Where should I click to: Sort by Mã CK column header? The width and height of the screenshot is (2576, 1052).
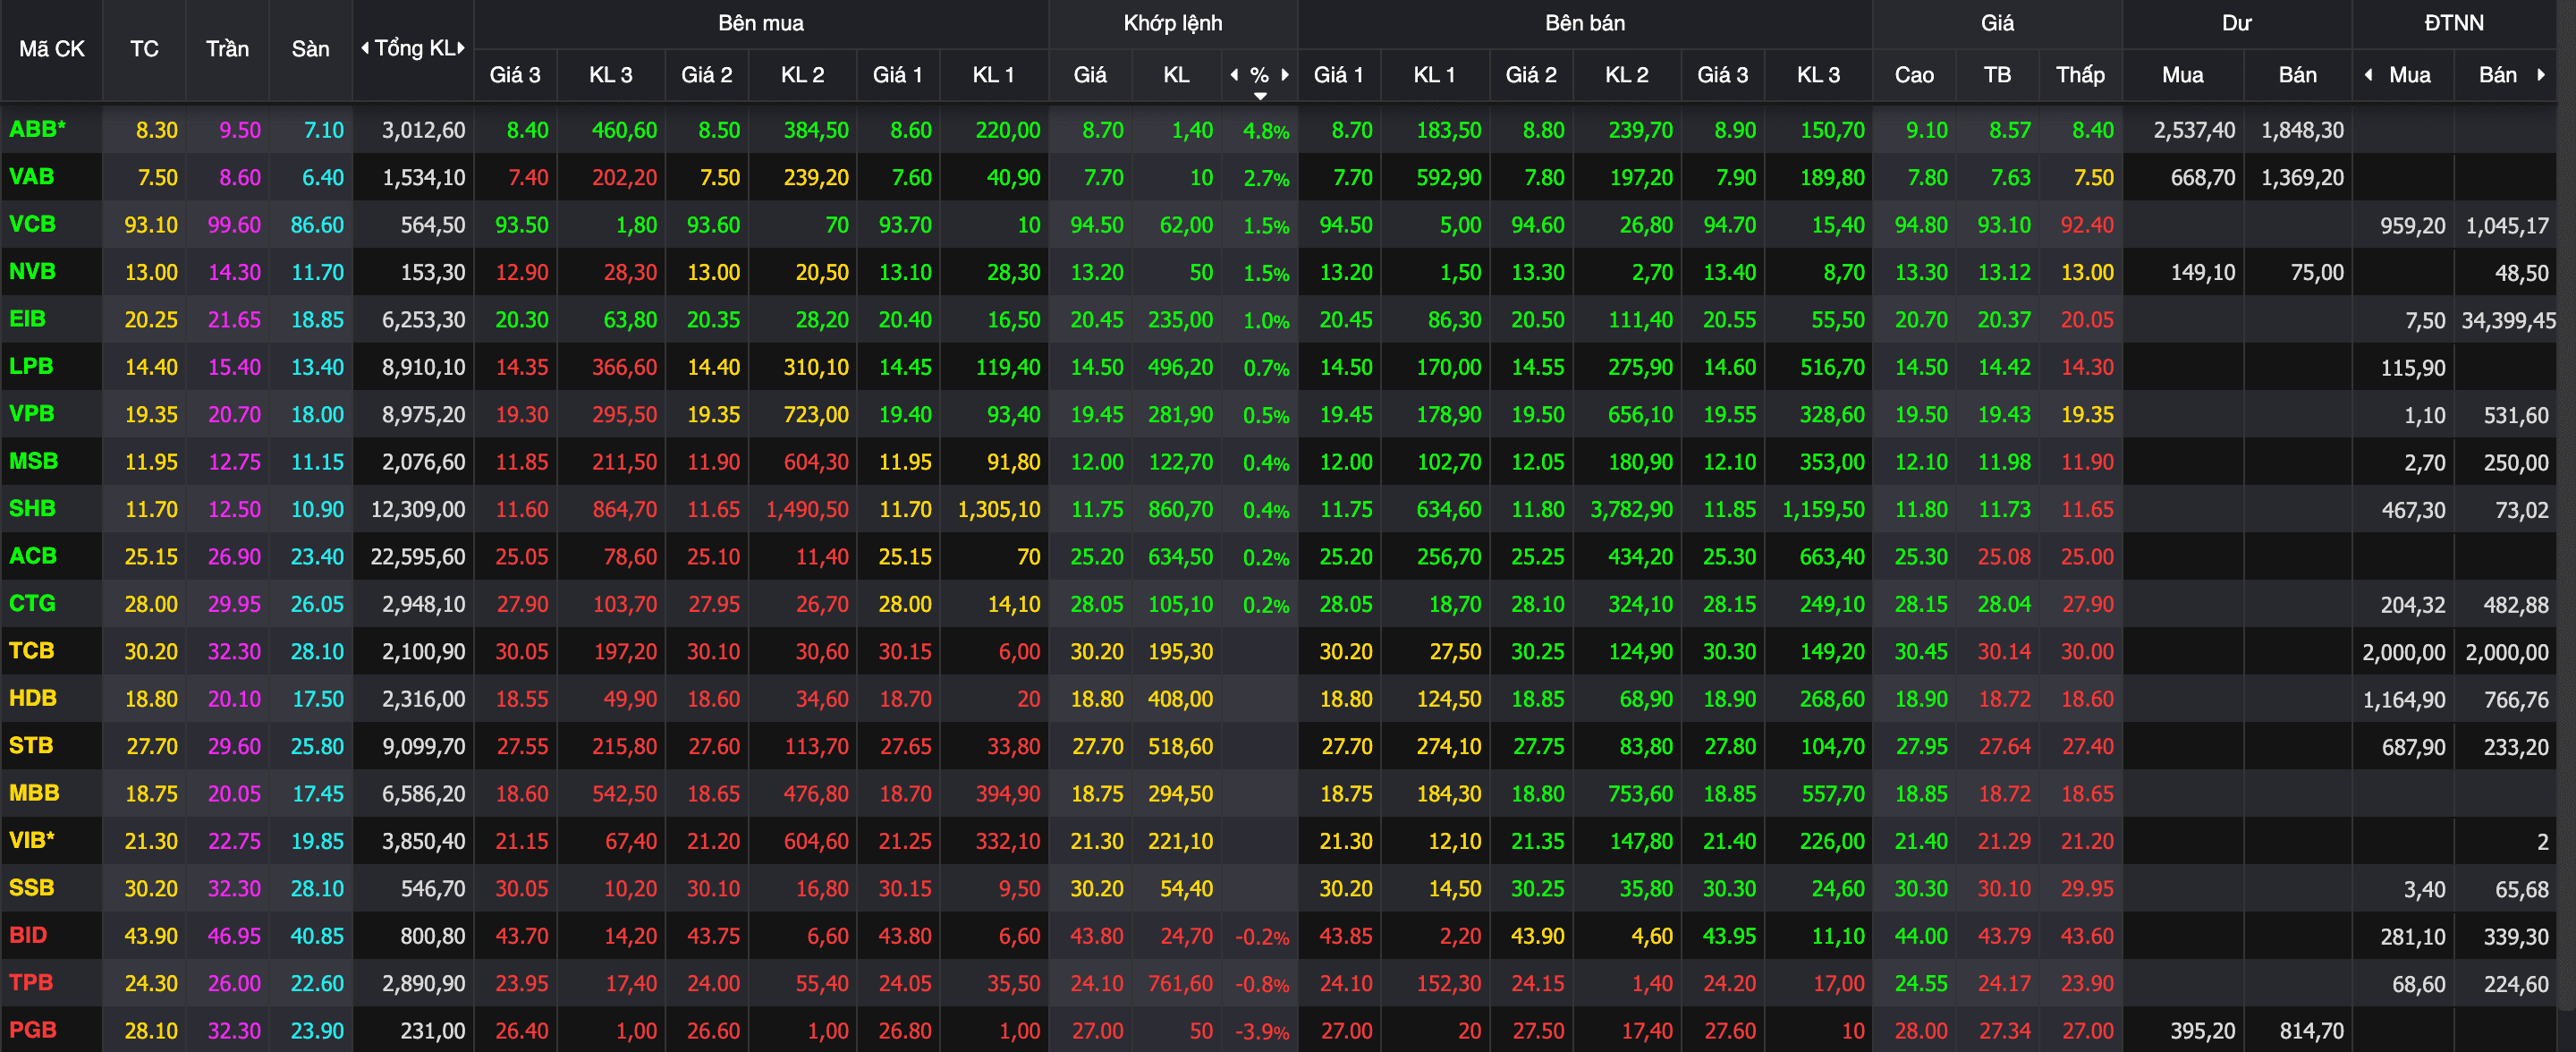tap(52, 49)
